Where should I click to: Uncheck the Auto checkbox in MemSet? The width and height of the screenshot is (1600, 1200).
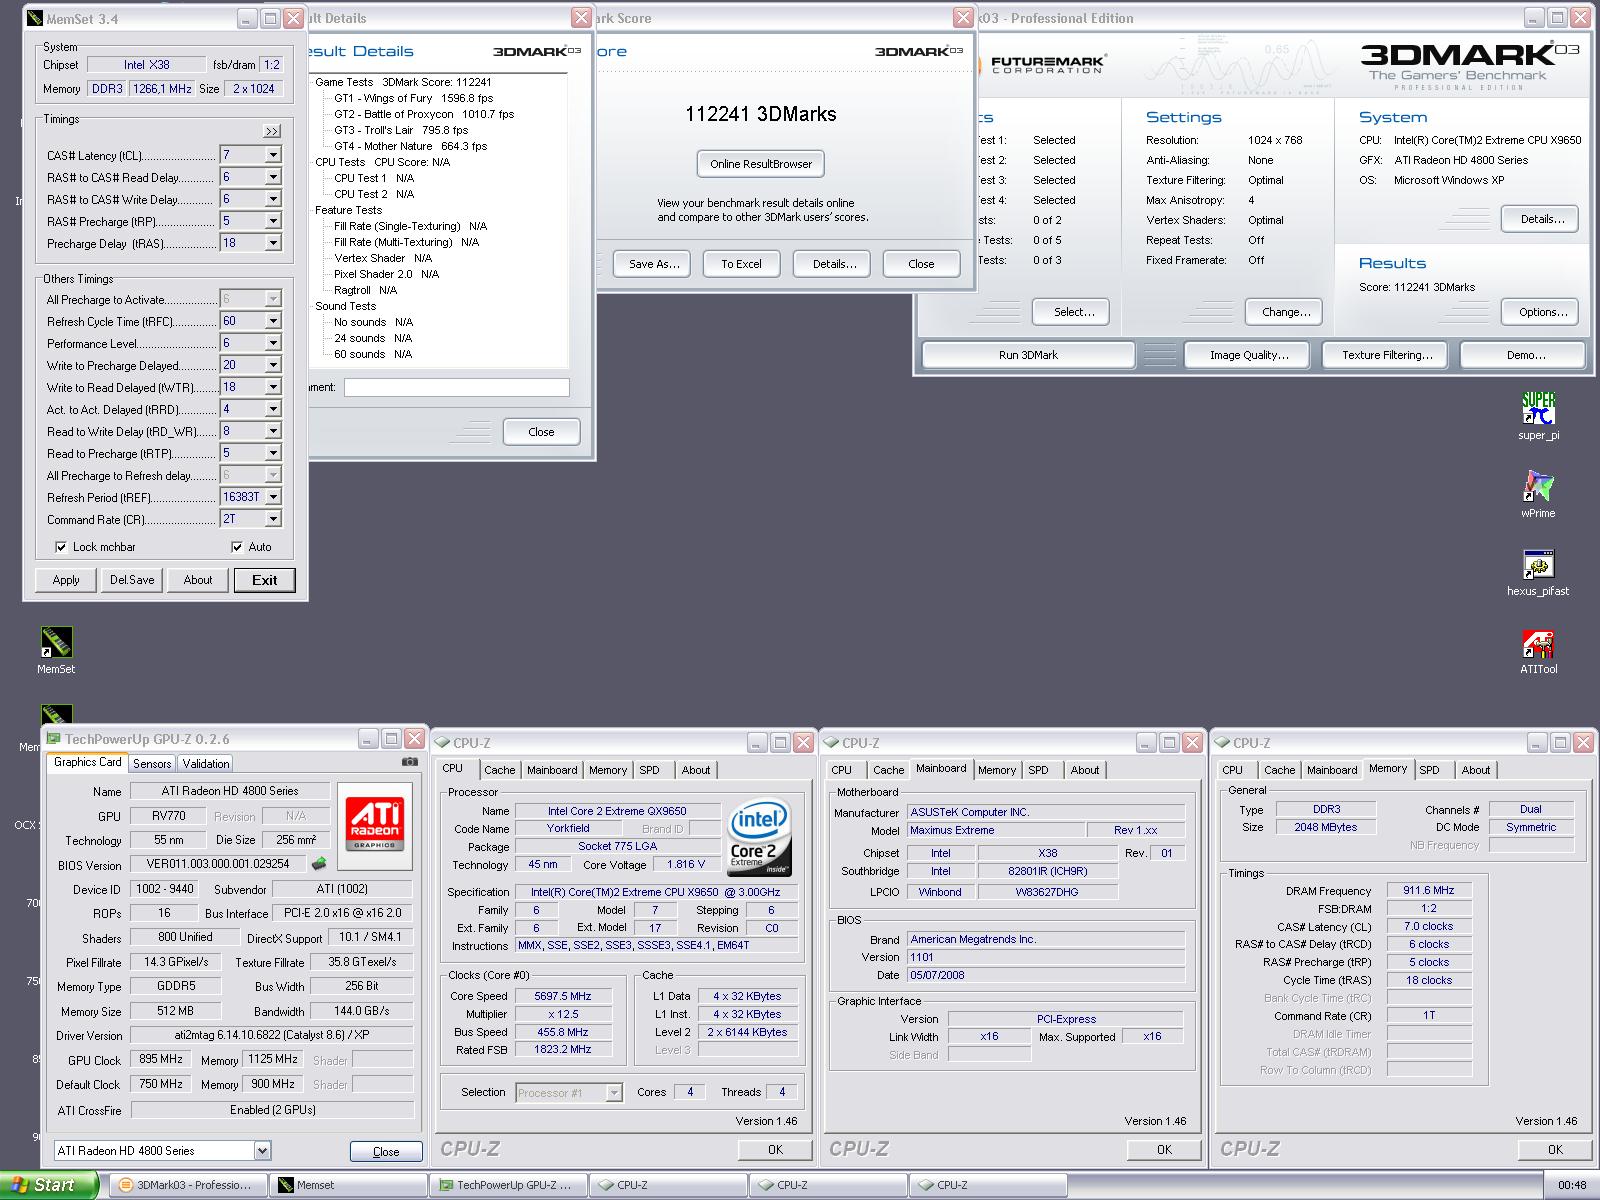coord(237,547)
